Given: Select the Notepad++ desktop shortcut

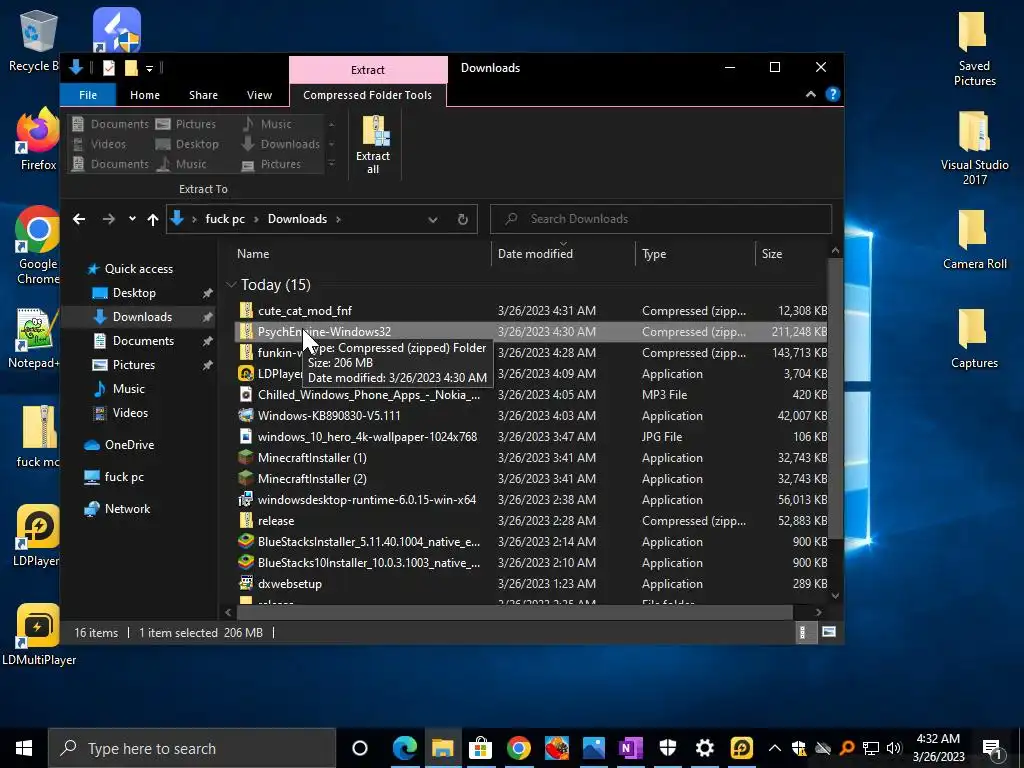Looking at the screenshot, I should [36, 338].
